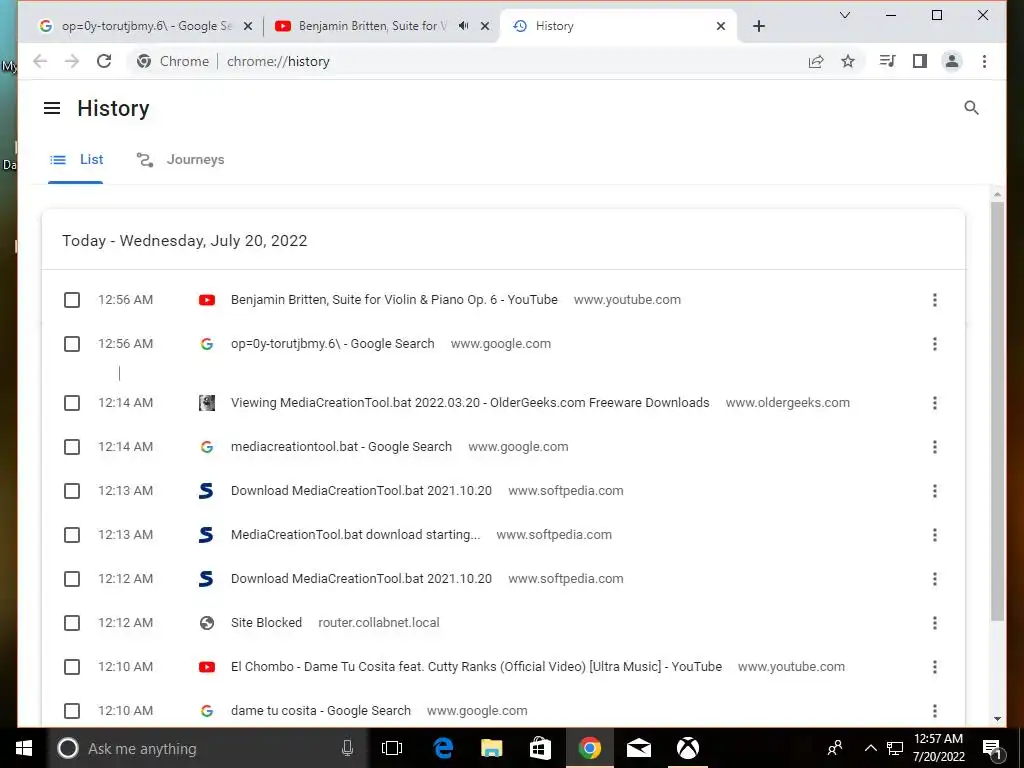Open dame tu cosita Google Search link

[x=321, y=711]
